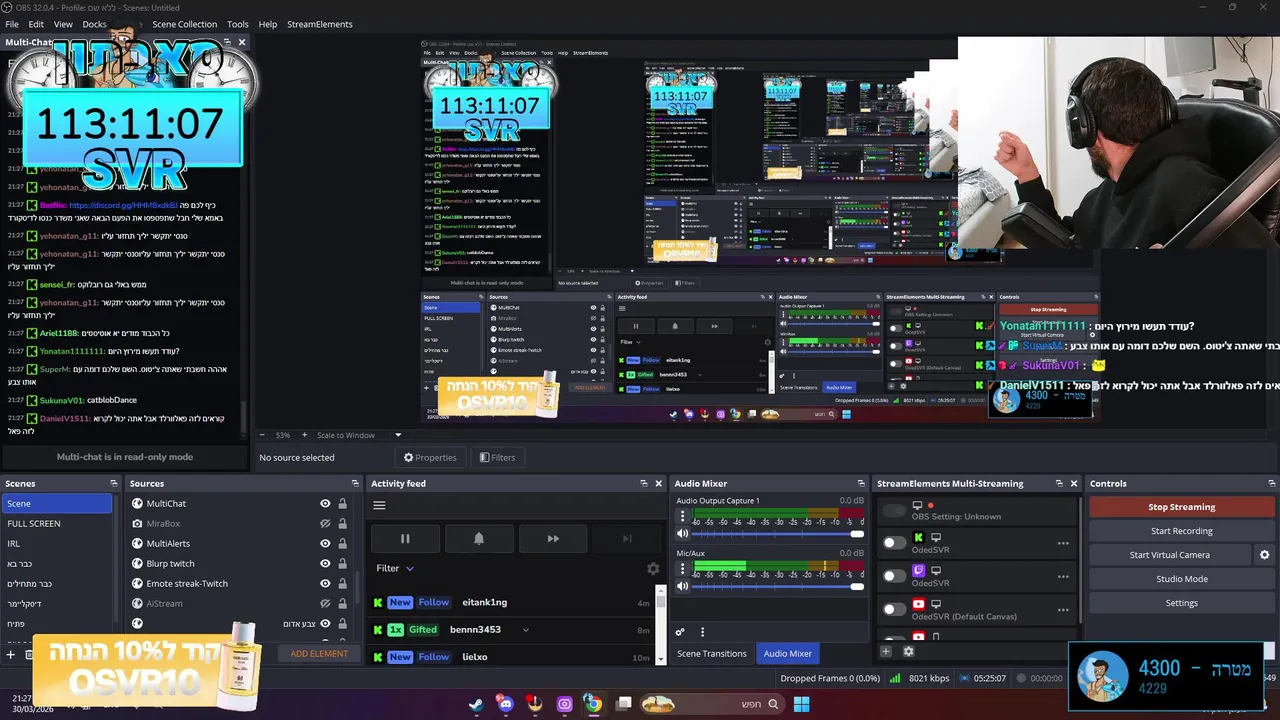Adjust Audio Output Capture 1 volume slider
The width and height of the screenshot is (1280, 720).
tap(777, 534)
